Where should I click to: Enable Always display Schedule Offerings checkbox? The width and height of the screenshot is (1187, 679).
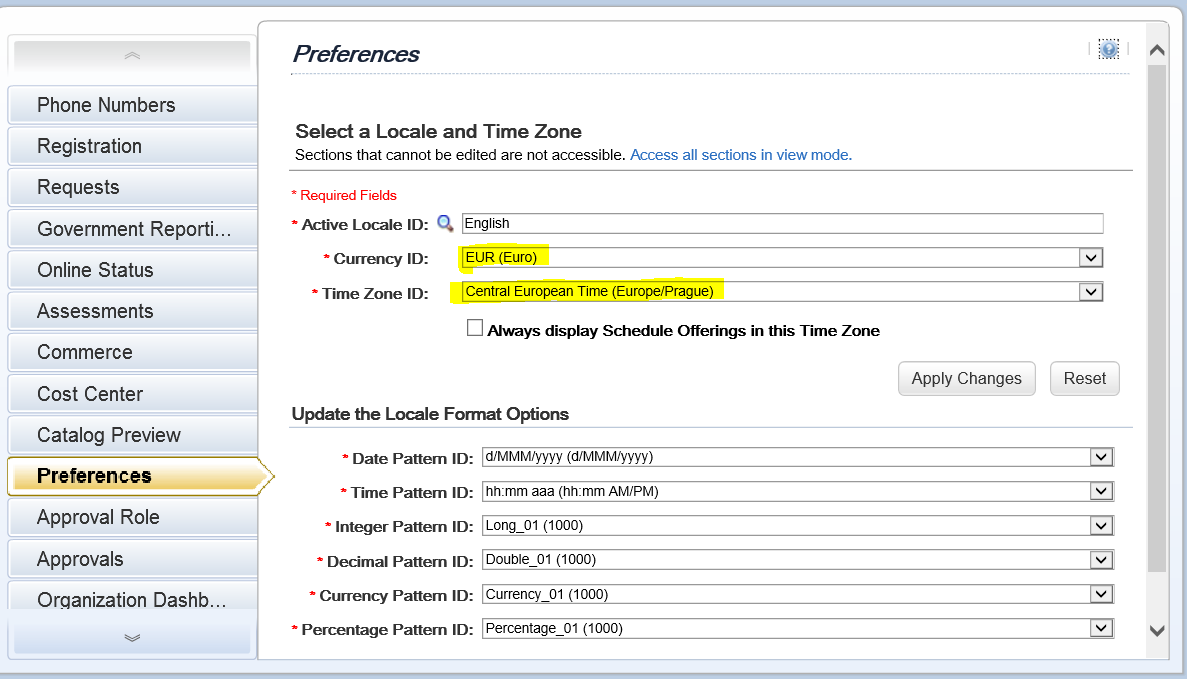click(x=475, y=328)
